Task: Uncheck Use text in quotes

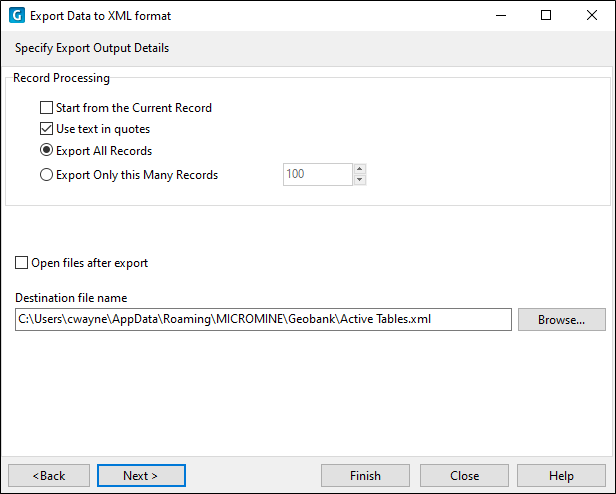Action: coord(46,129)
